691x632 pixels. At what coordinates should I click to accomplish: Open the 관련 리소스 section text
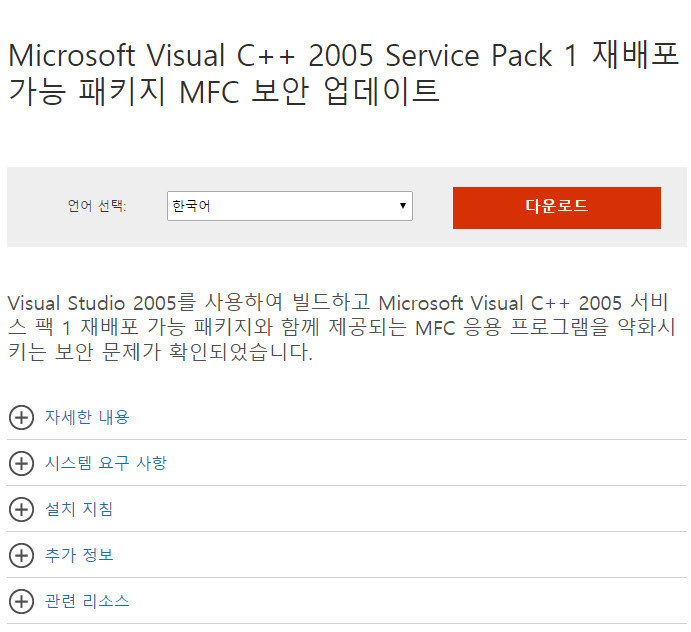87,601
